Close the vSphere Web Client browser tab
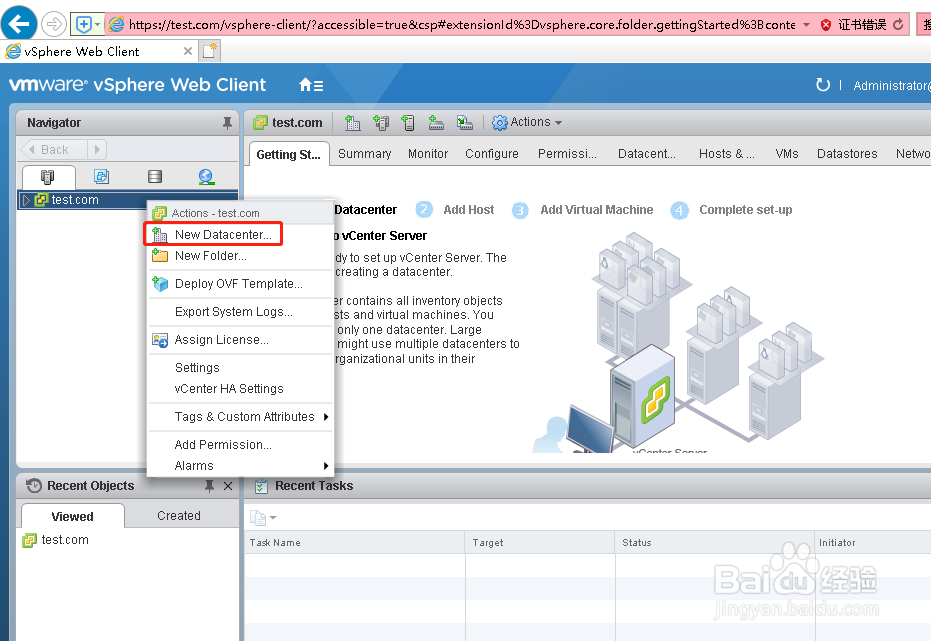Viewport: 931px width, 641px height. tap(188, 51)
